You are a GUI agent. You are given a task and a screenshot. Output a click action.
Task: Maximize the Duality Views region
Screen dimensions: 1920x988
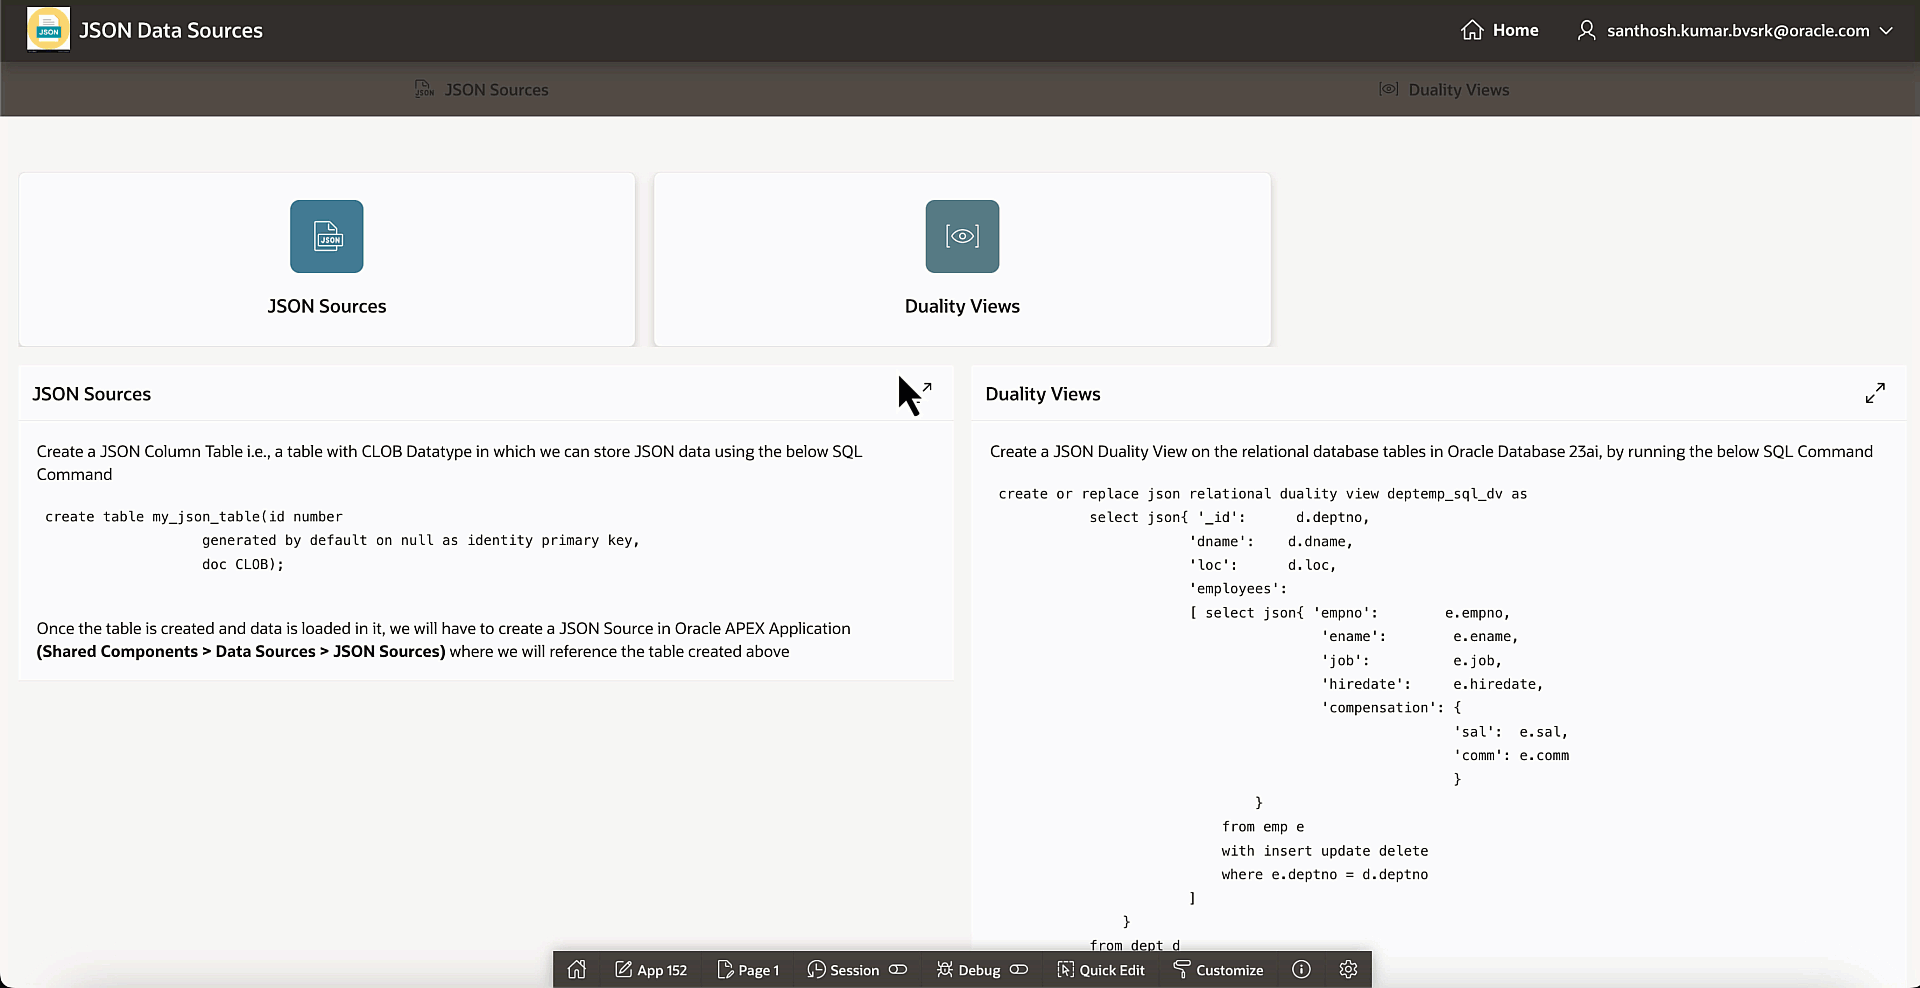point(1875,393)
